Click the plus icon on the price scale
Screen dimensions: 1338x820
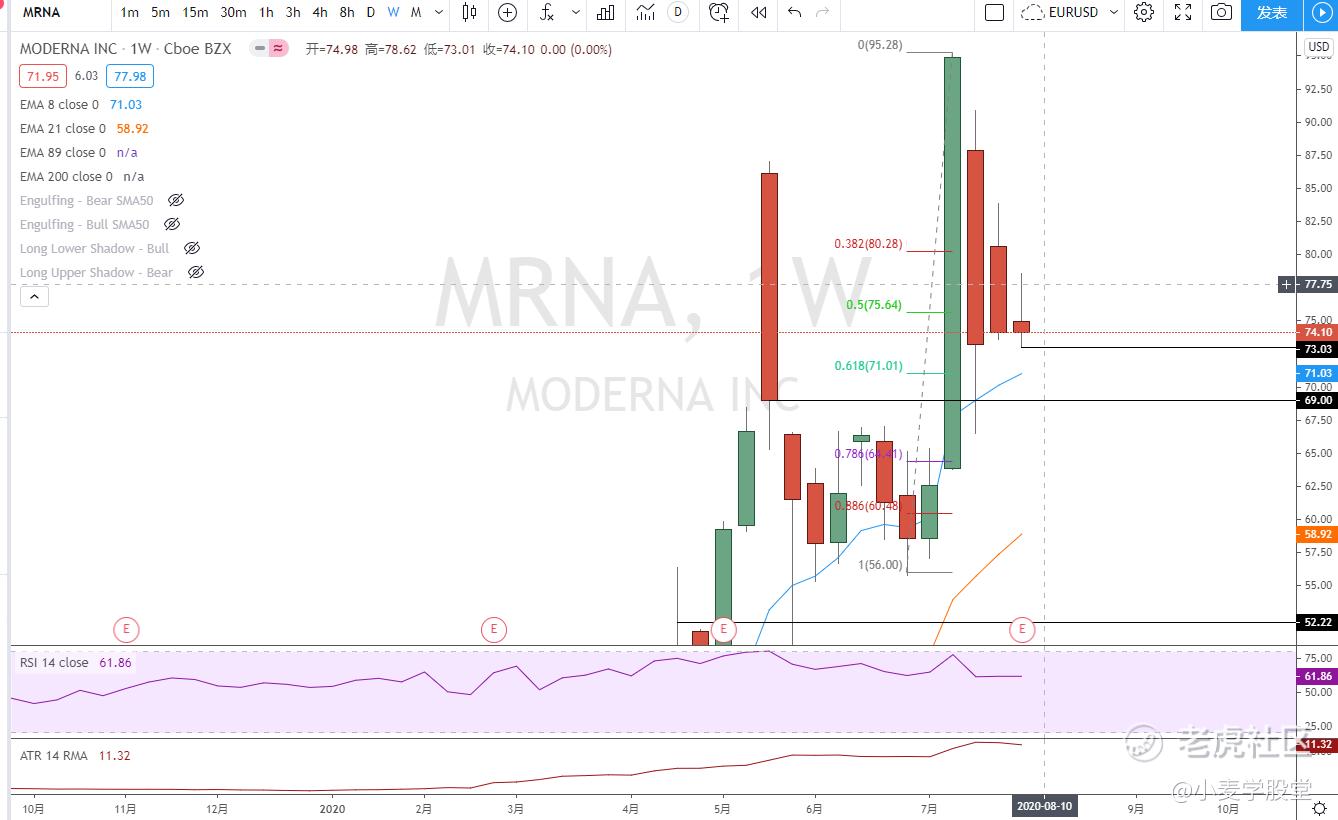point(1287,285)
